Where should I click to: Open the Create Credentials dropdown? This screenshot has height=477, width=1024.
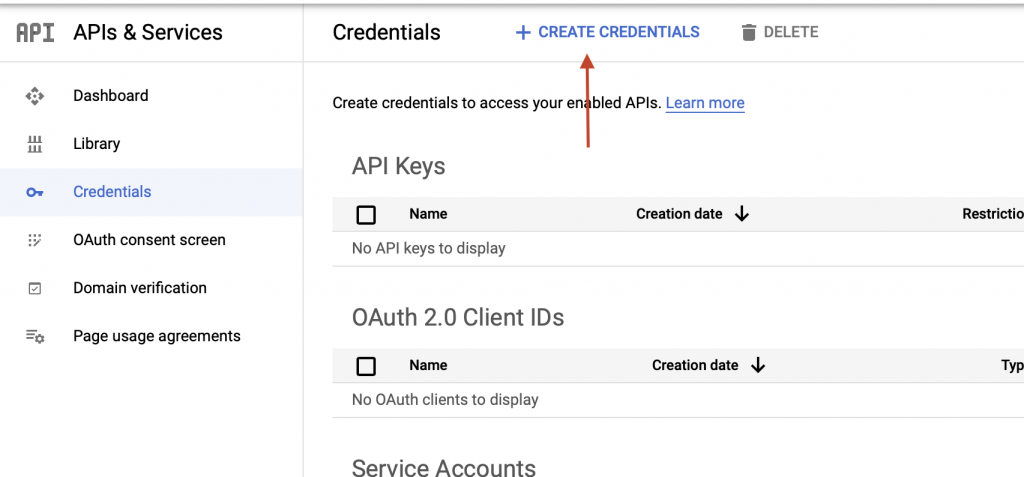coord(607,33)
